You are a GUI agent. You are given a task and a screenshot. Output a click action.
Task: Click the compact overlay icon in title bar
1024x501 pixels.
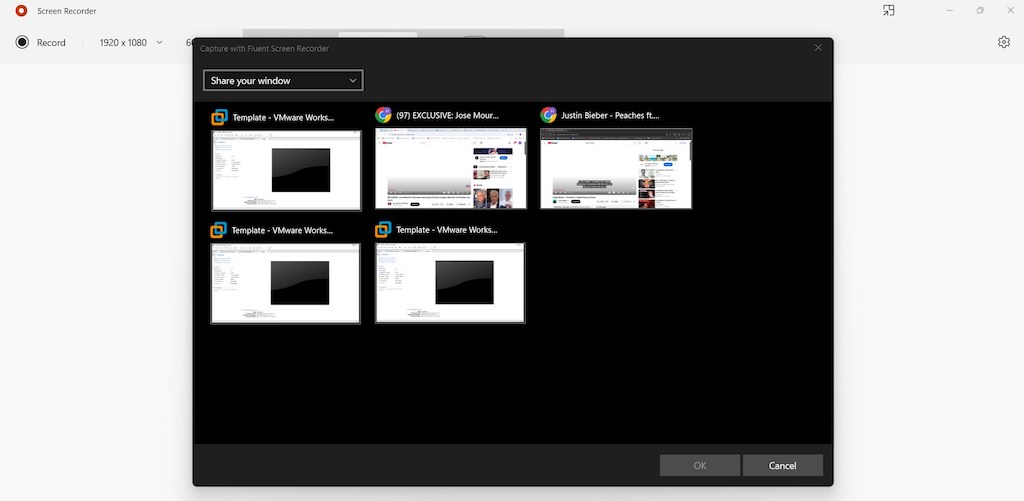888,11
